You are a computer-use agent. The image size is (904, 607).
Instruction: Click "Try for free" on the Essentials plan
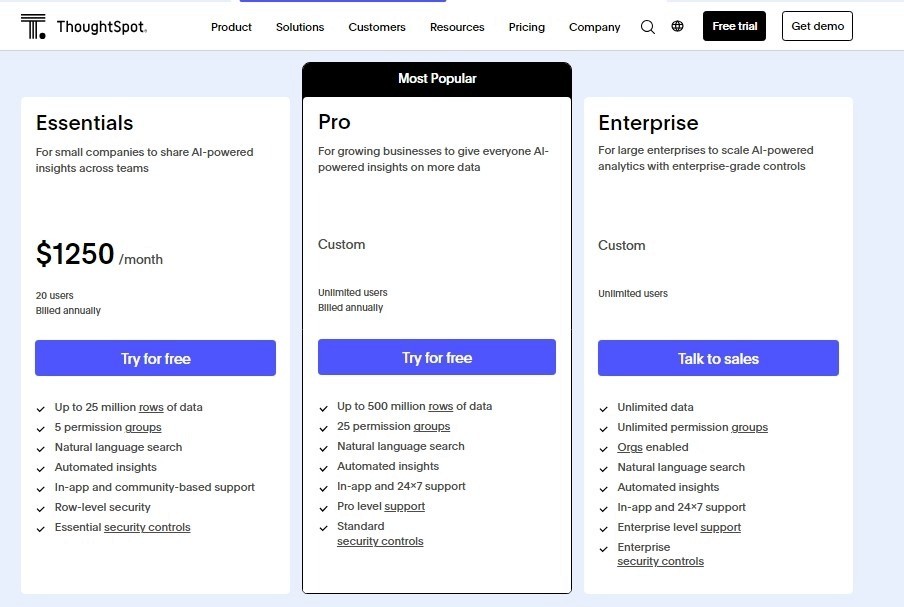pos(155,358)
